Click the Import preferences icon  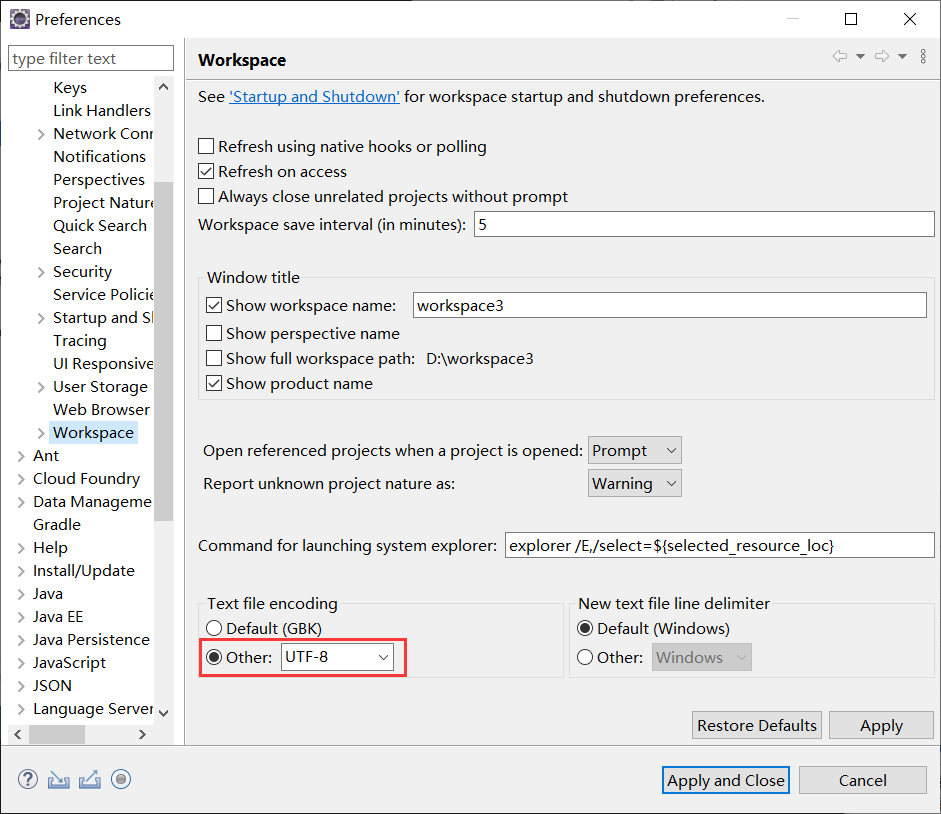(59, 779)
